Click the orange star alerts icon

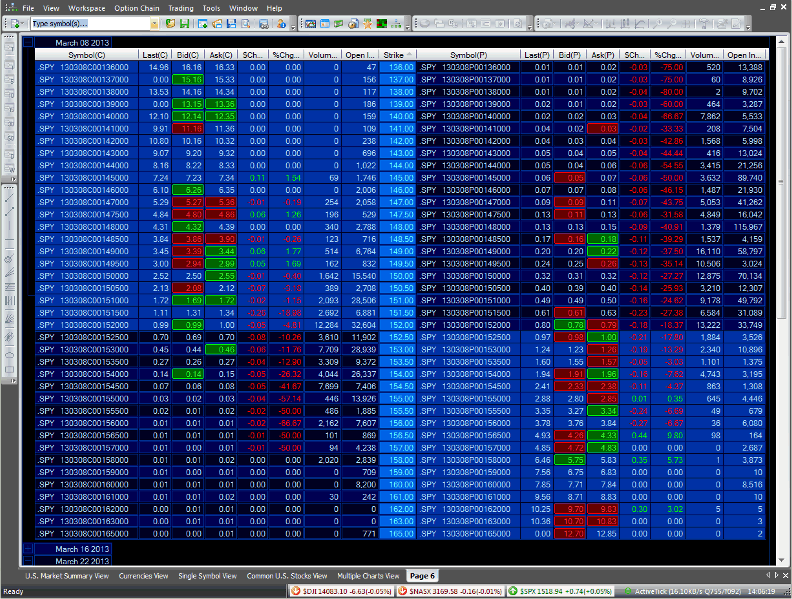coord(368,24)
